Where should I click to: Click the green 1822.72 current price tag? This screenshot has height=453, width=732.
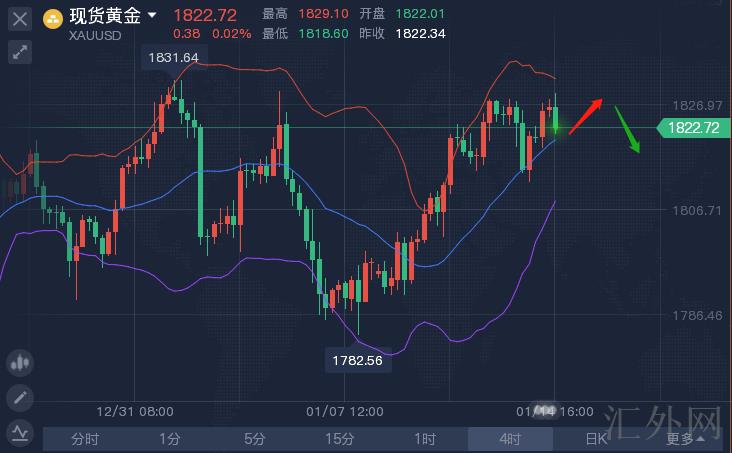click(x=692, y=127)
